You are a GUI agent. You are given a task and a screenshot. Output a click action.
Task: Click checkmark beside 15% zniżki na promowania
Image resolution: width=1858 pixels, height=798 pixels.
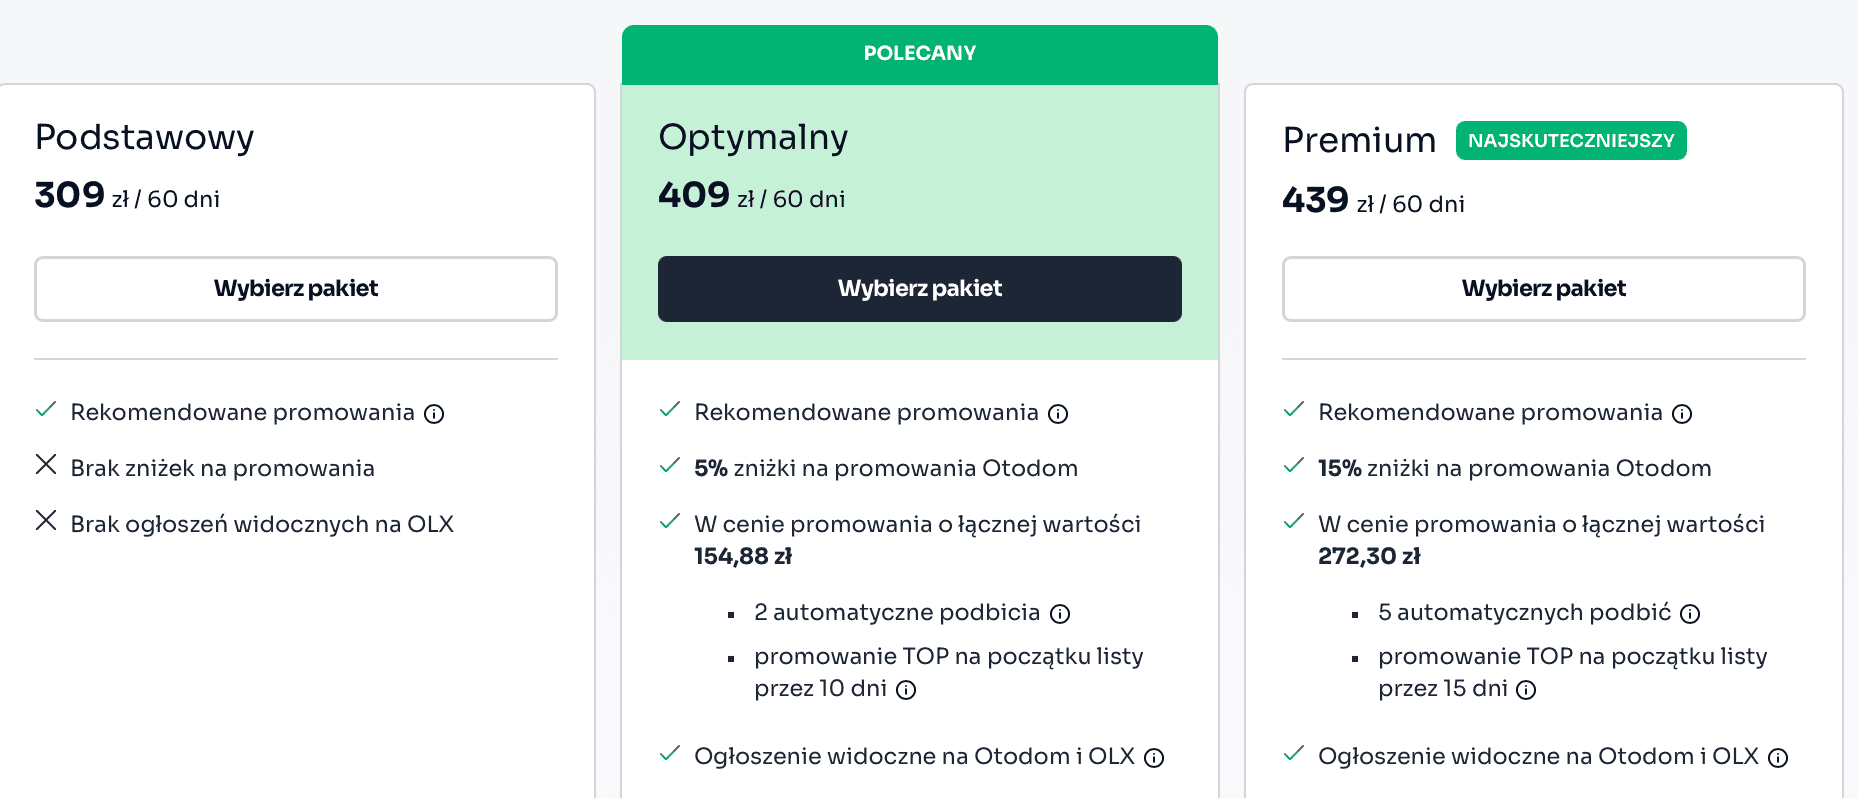coord(1294,466)
